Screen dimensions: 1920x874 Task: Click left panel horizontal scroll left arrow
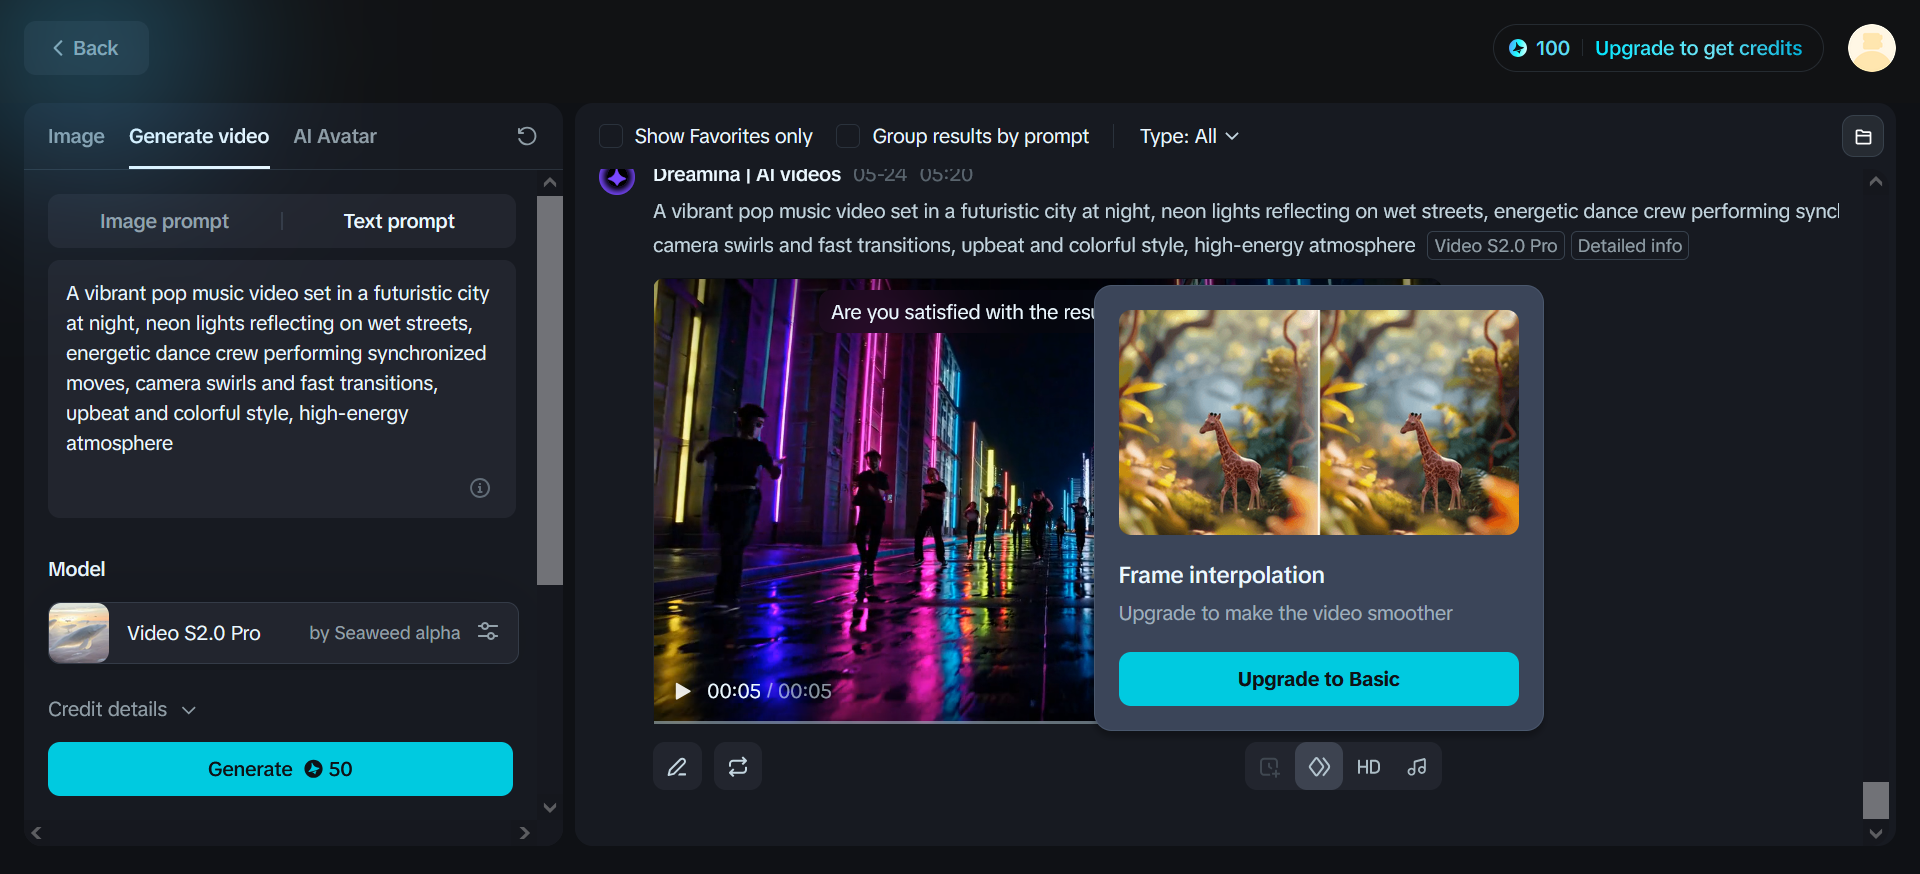click(37, 833)
